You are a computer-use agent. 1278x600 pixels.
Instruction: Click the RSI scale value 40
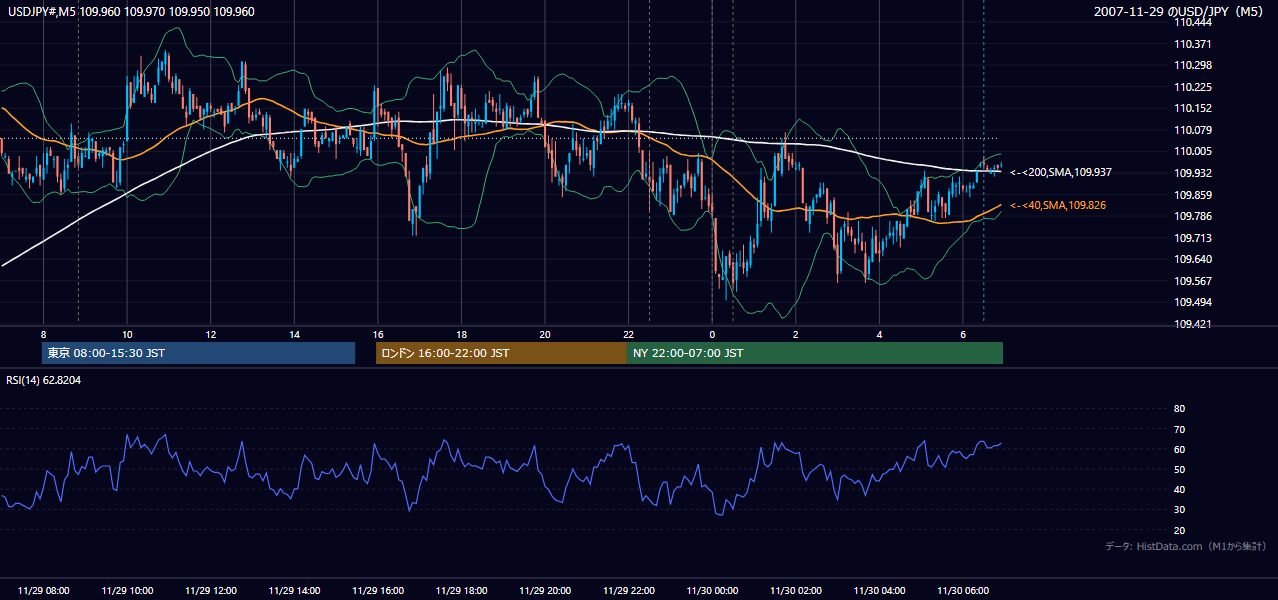[1179, 490]
